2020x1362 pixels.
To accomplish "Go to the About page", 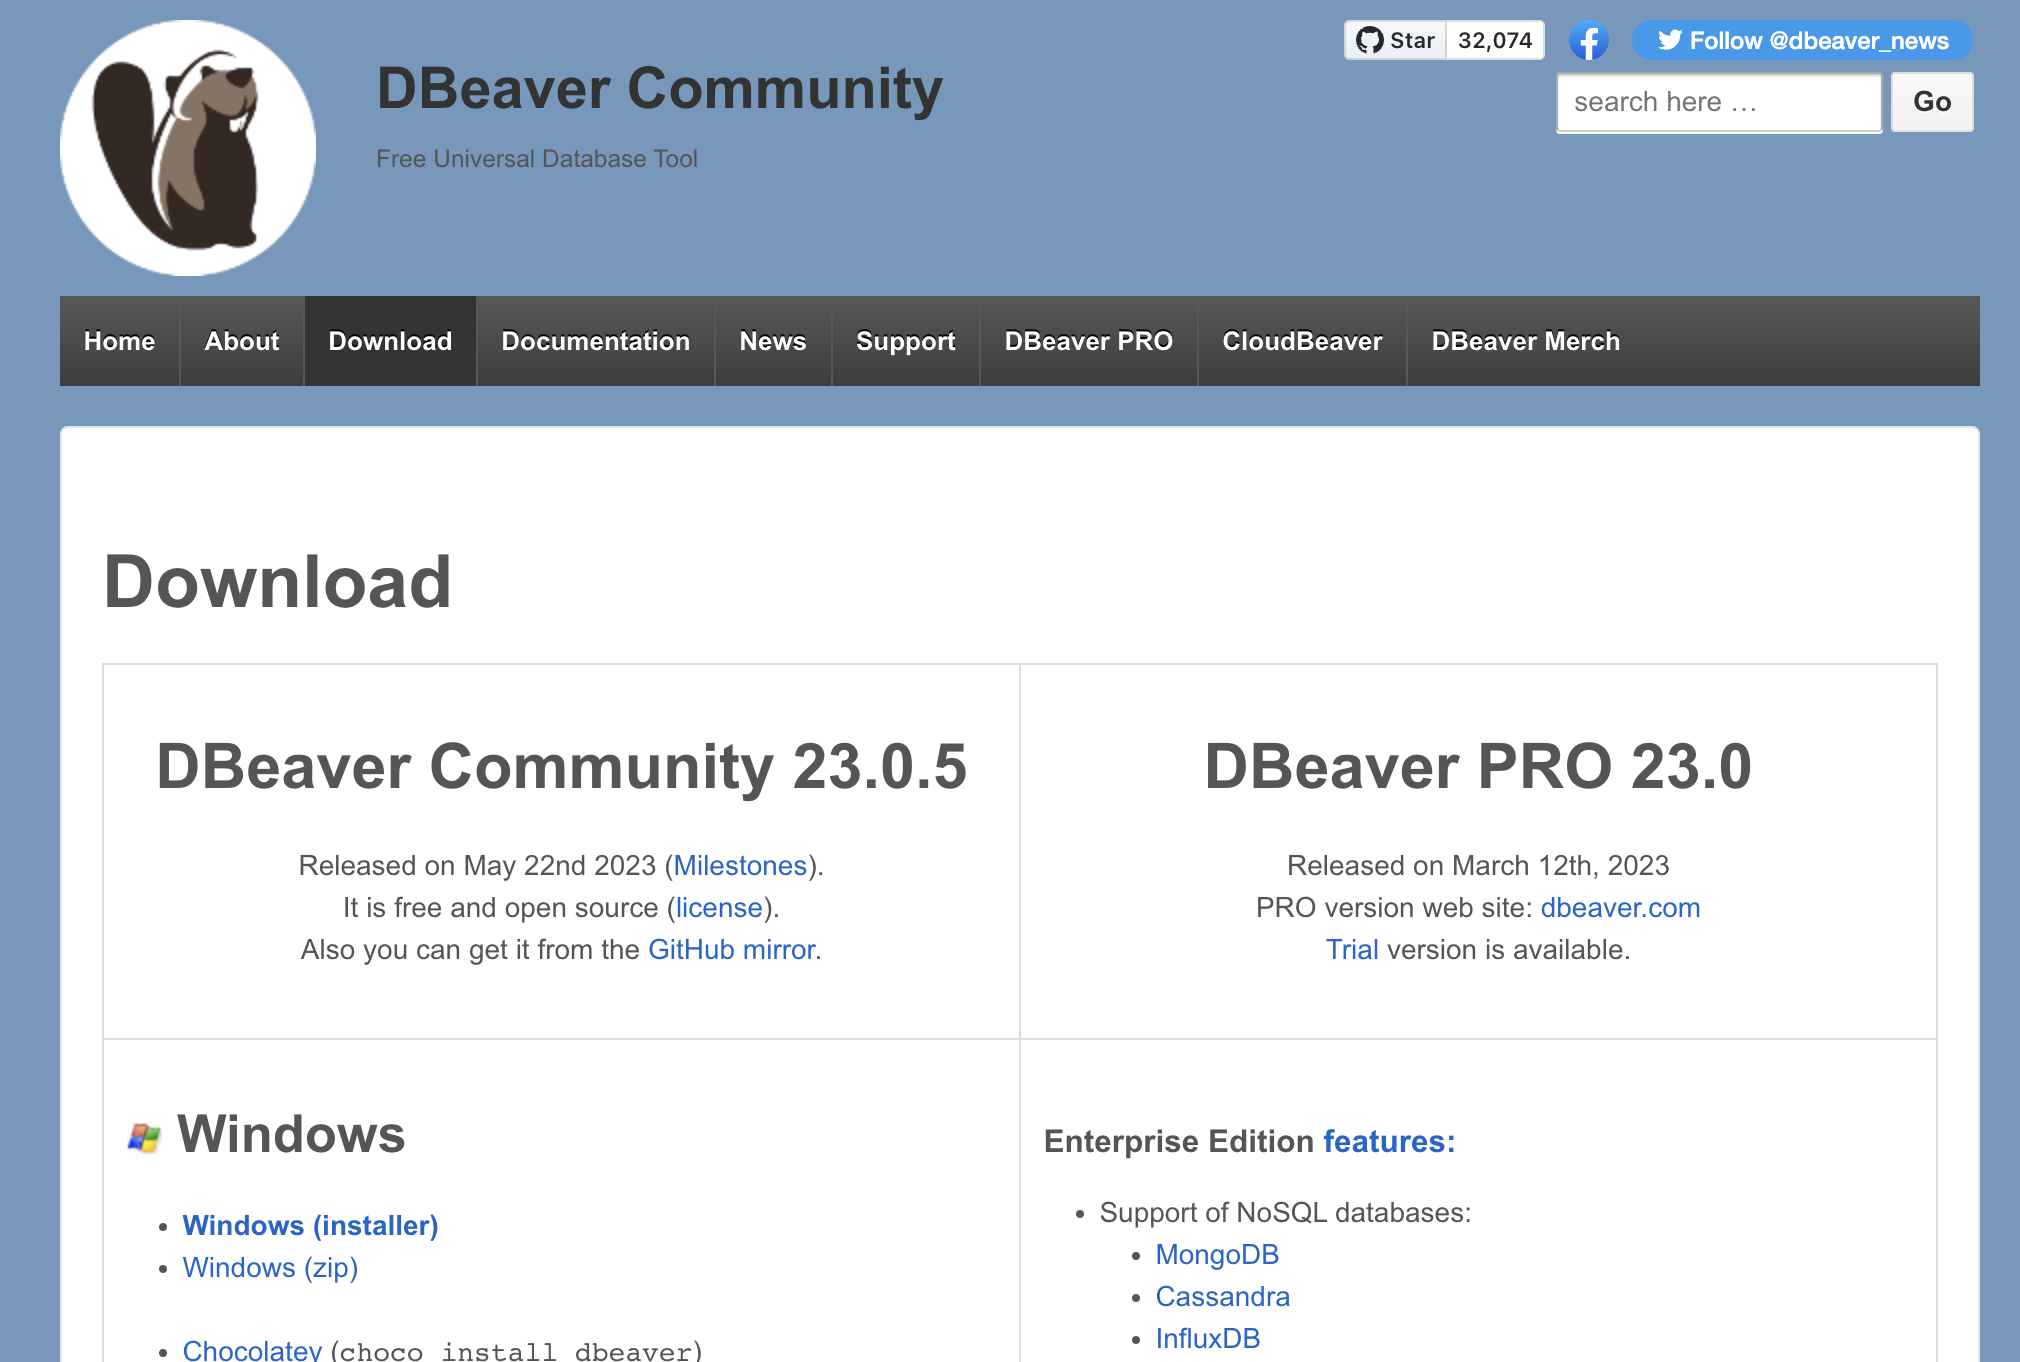I will pyautogui.click(x=242, y=341).
